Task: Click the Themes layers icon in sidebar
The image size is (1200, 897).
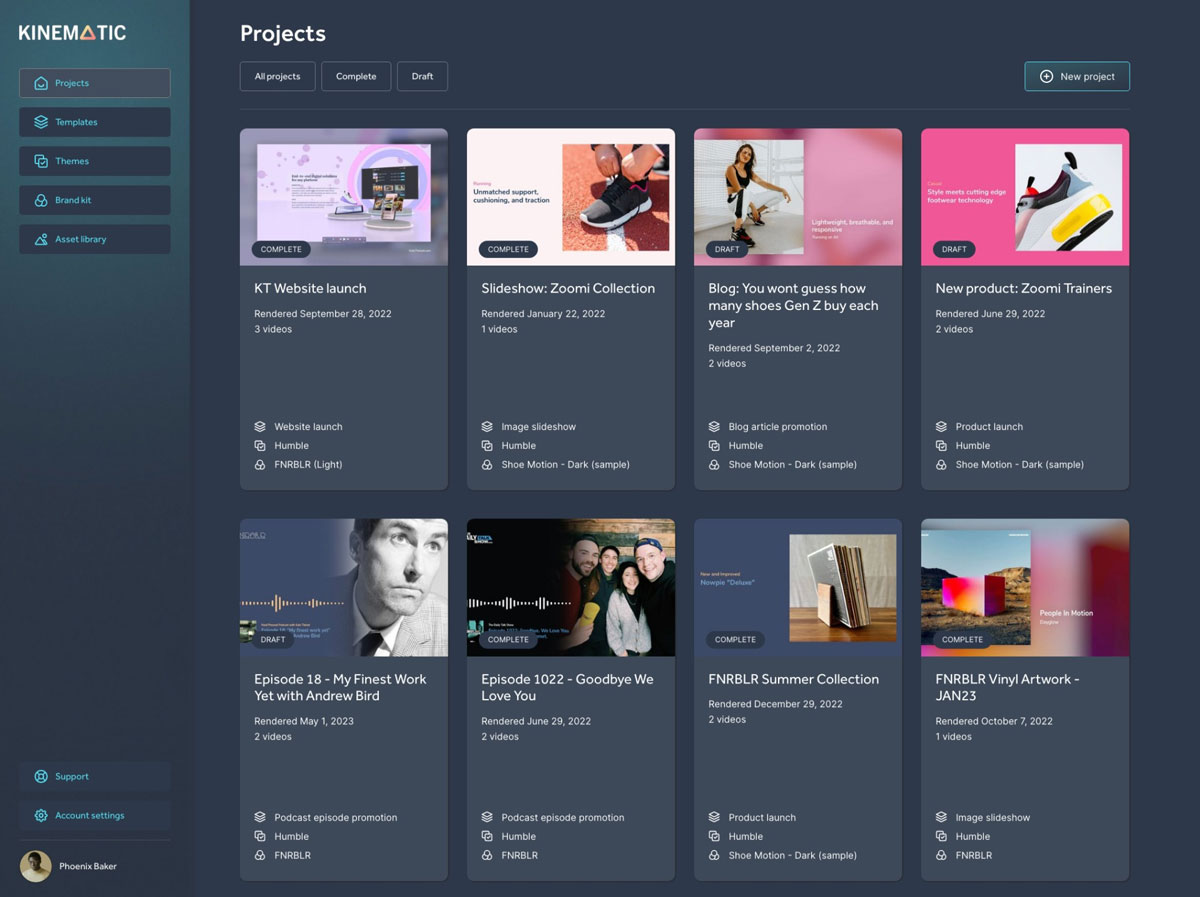Action: [x=41, y=161]
